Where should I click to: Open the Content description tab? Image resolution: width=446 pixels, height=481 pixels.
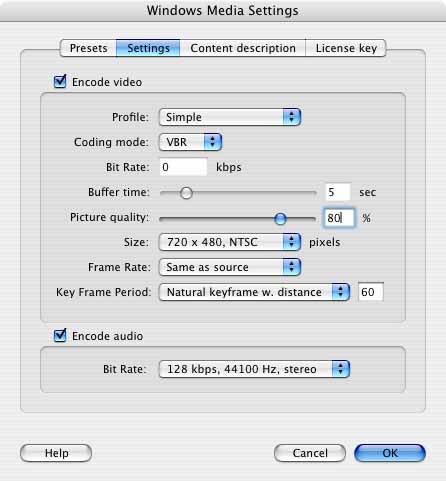pos(243,48)
